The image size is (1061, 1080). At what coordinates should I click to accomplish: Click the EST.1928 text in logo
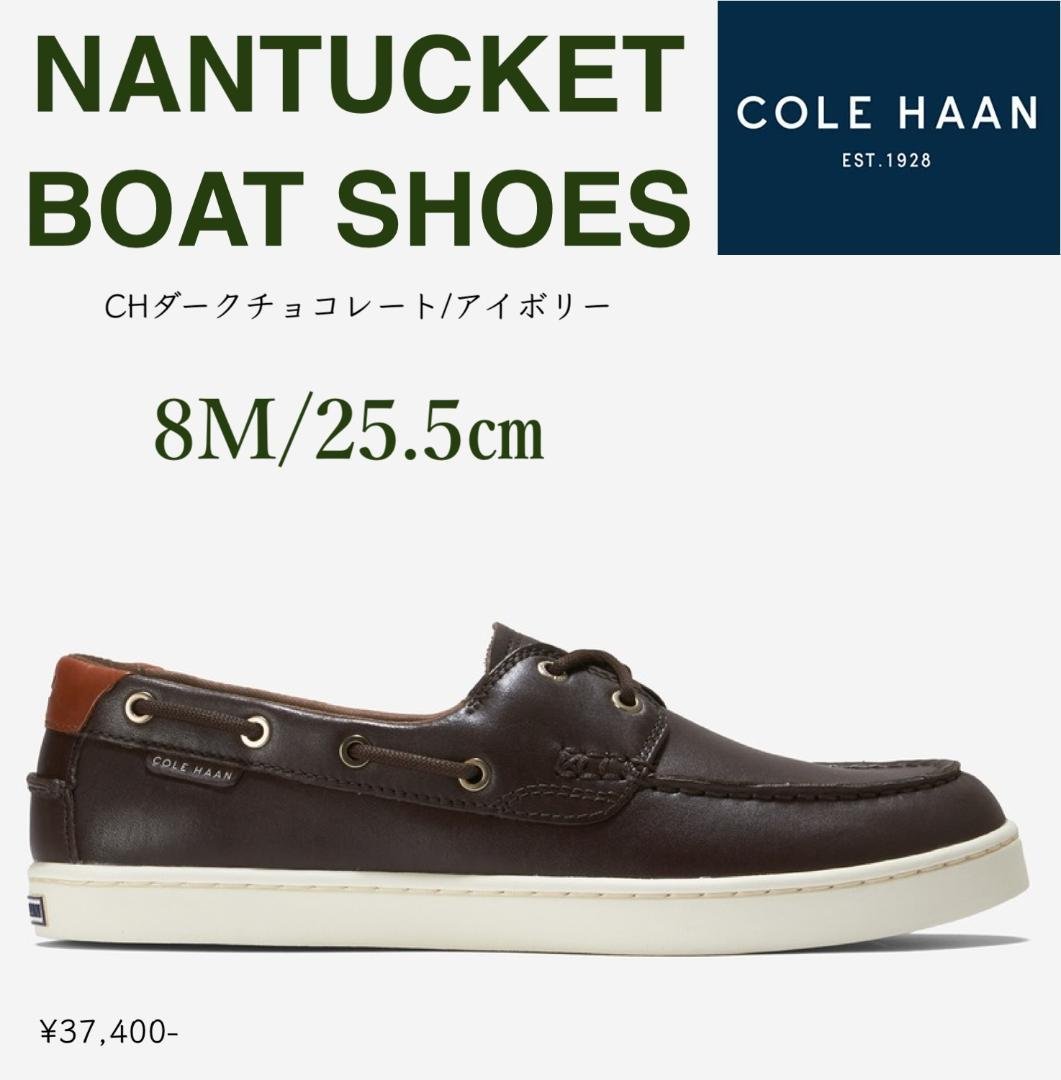[886, 161]
